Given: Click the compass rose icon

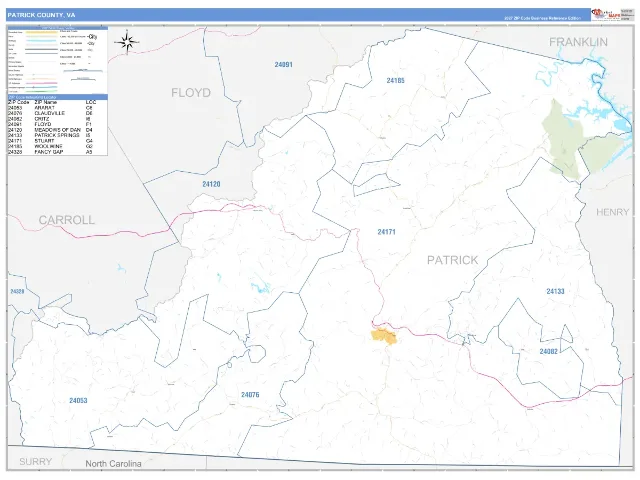Looking at the screenshot, I should pyautogui.click(x=127, y=42).
